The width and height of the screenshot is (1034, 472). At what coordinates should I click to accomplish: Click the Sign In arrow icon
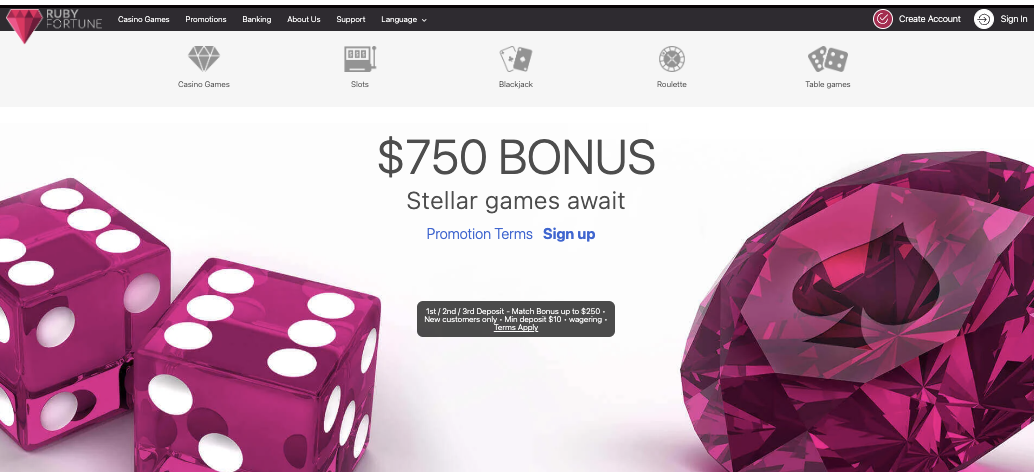pyautogui.click(x=983, y=19)
